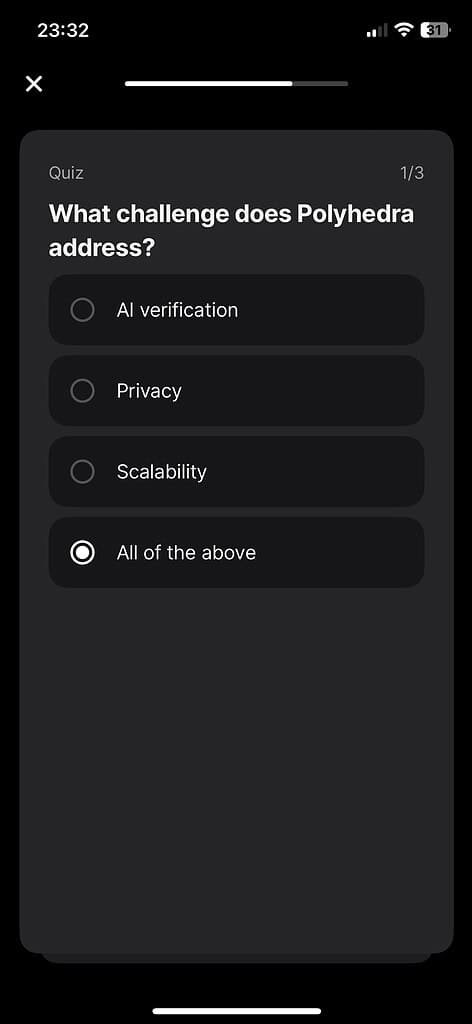The width and height of the screenshot is (472, 1024).
Task: Tap the unfilled end of progress bar
Action: tap(320, 84)
